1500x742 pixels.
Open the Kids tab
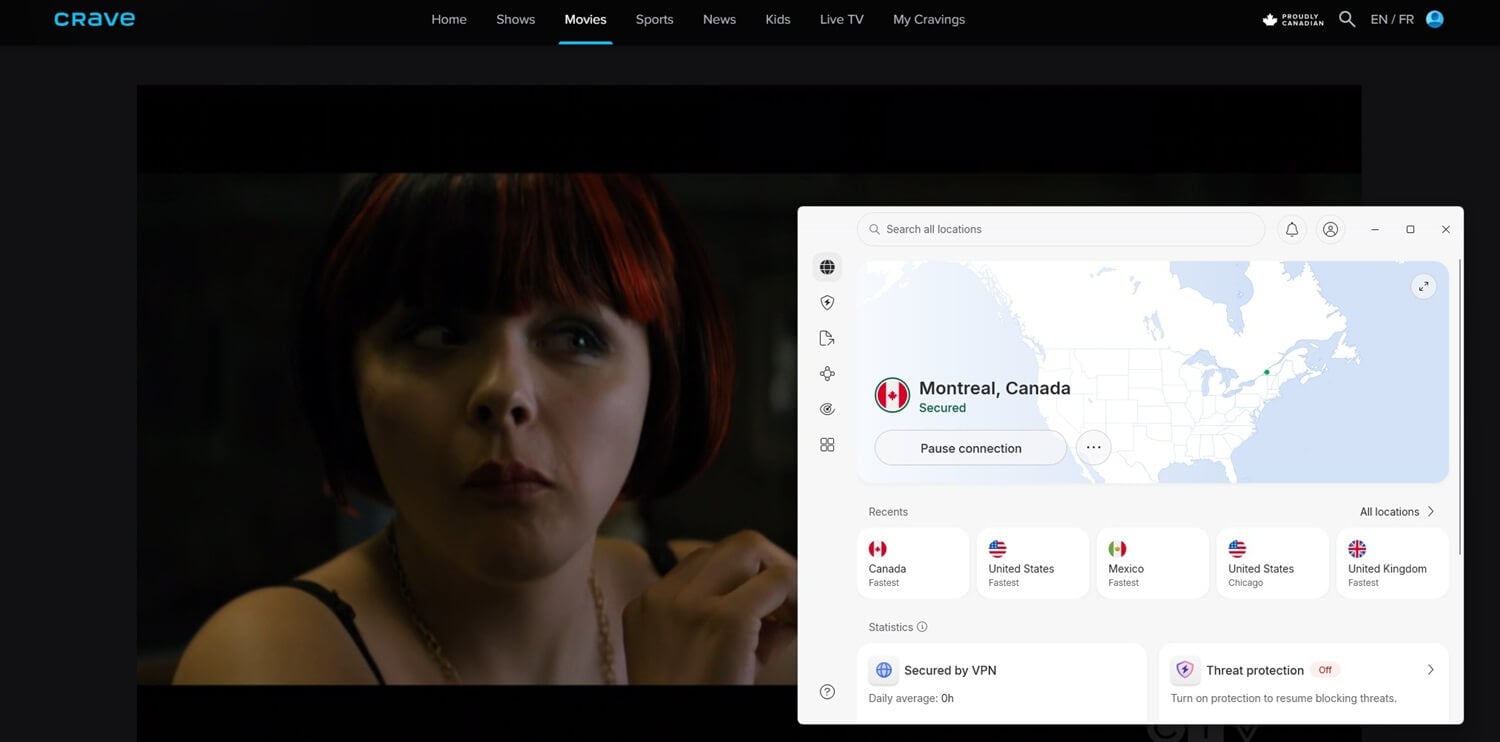(x=778, y=19)
